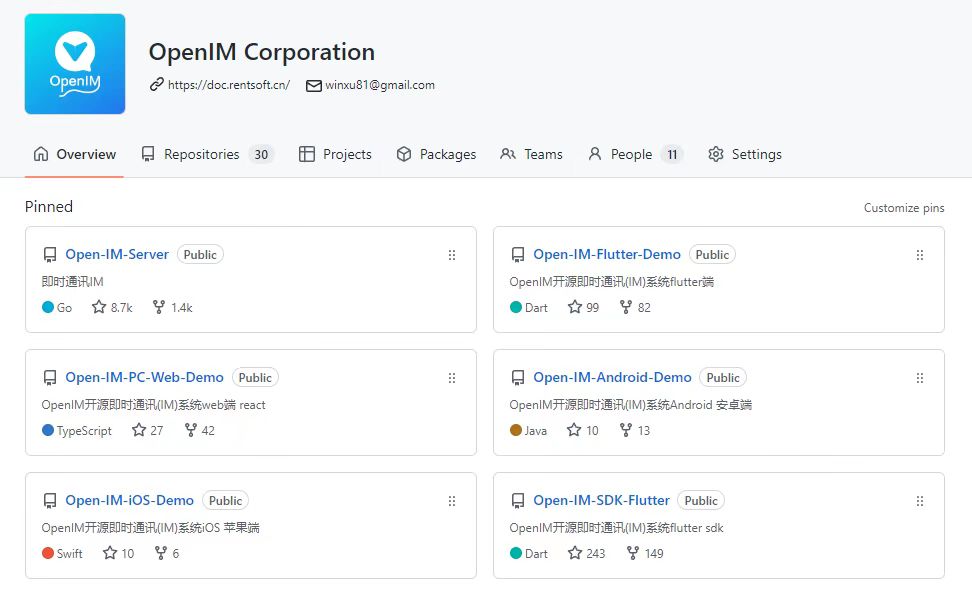972x605 pixels.
Task: Click the star icon on Open-IM-Server
Action: [x=99, y=307]
